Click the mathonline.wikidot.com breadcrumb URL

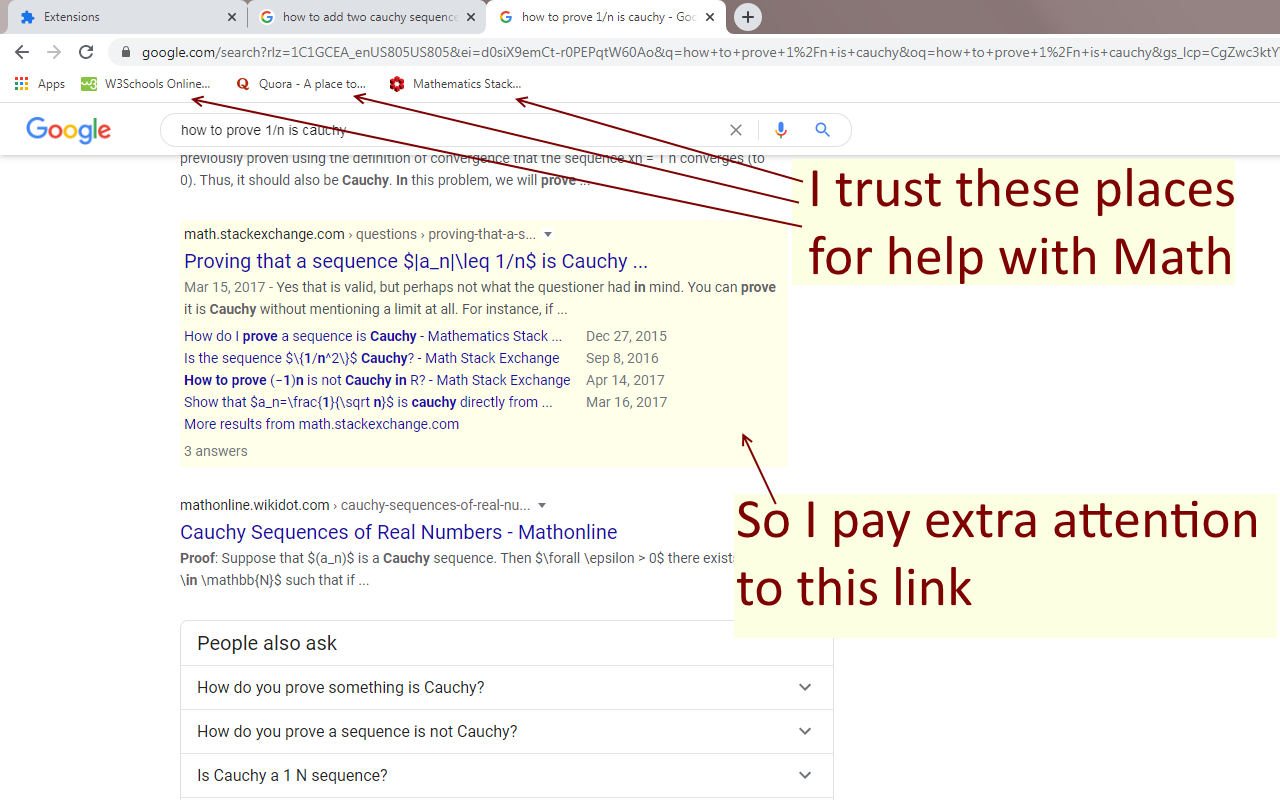tap(355, 506)
